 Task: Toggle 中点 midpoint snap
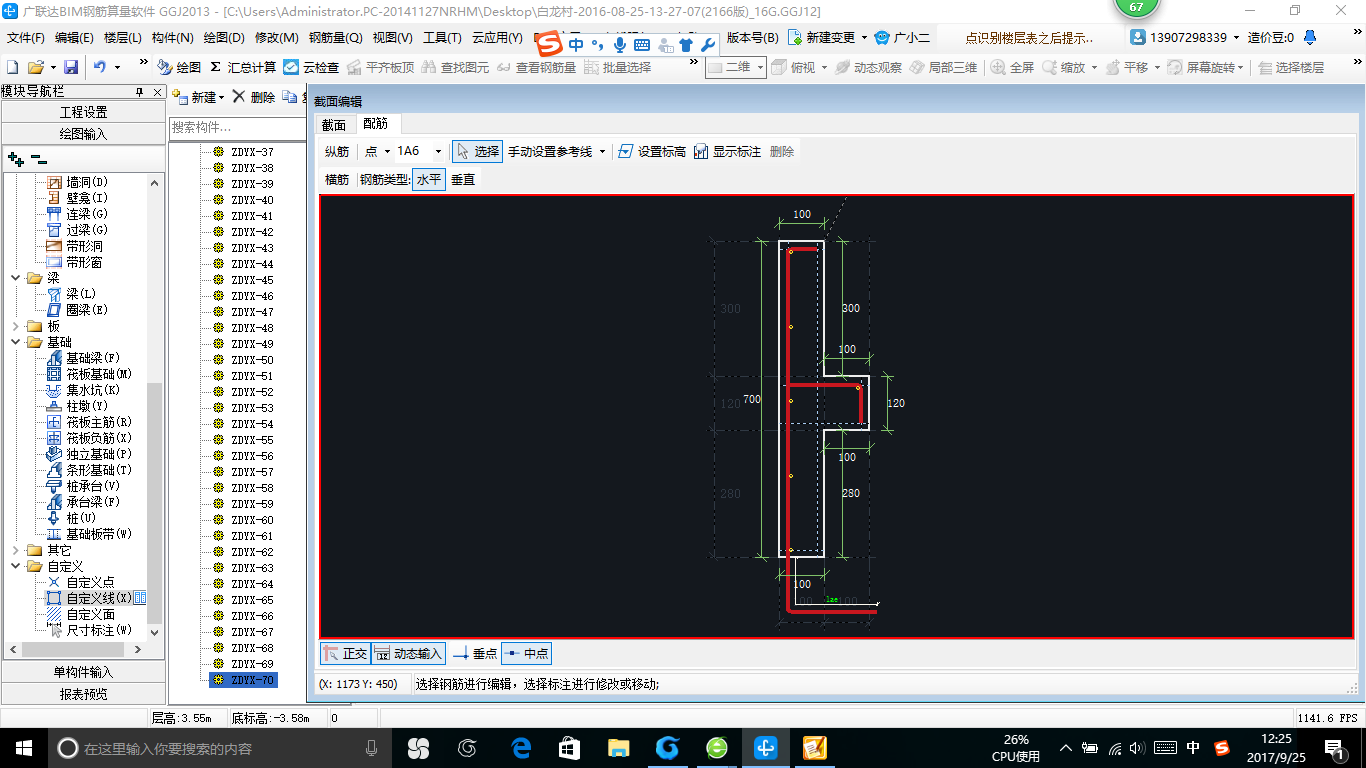(x=526, y=653)
